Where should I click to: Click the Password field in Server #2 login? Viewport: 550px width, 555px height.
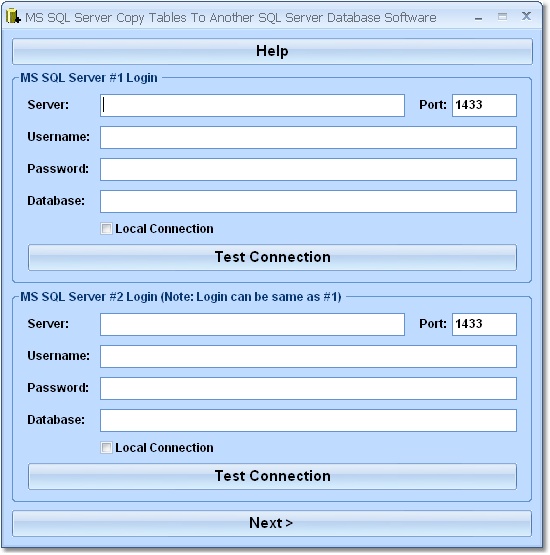pos(308,388)
